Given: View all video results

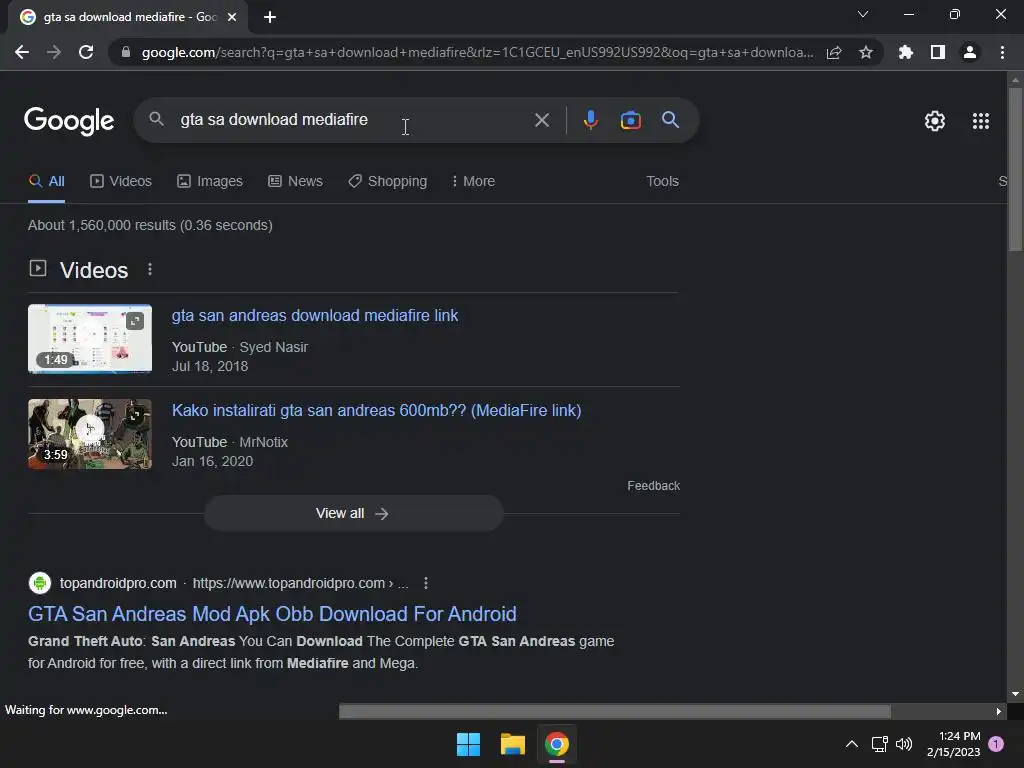Looking at the screenshot, I should point(353,513).
